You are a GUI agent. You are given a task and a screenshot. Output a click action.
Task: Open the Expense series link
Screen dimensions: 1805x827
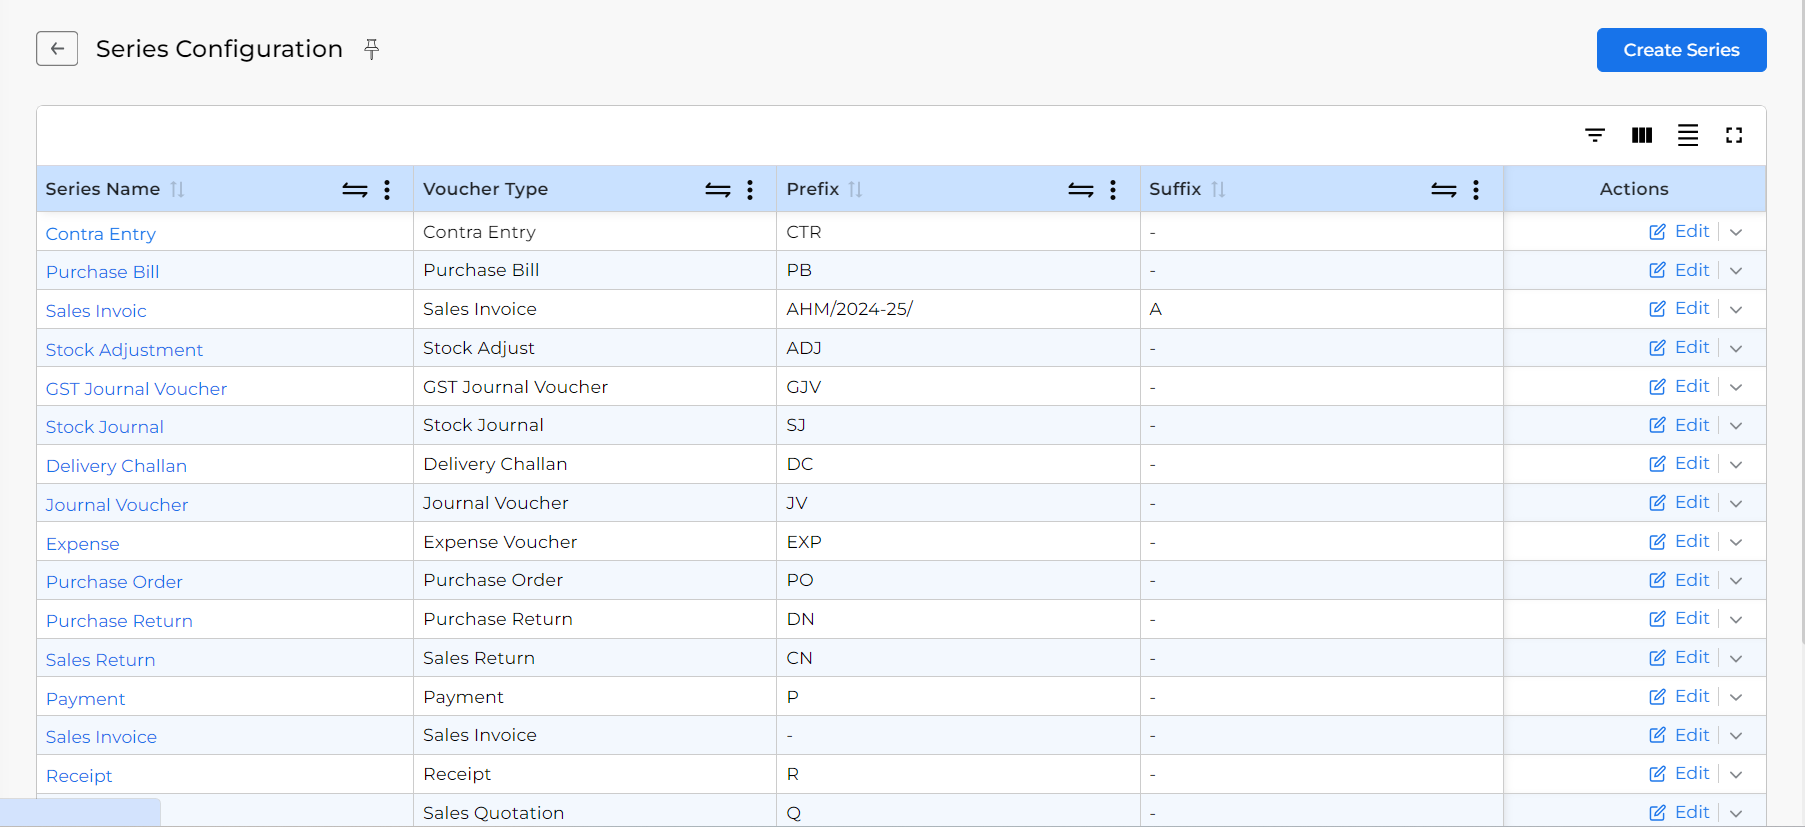coord(83,544)
